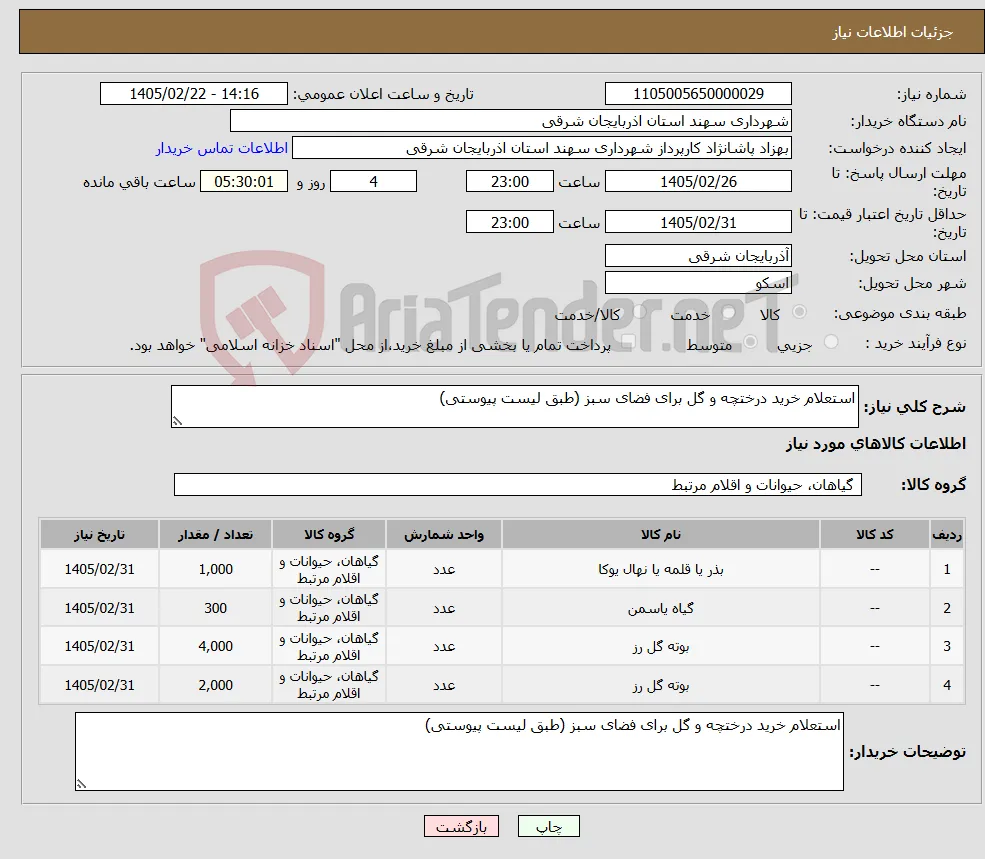Screen dimensions: 985x859
Task: Click the quantity cell 300
Action: (x=215, y=608)
